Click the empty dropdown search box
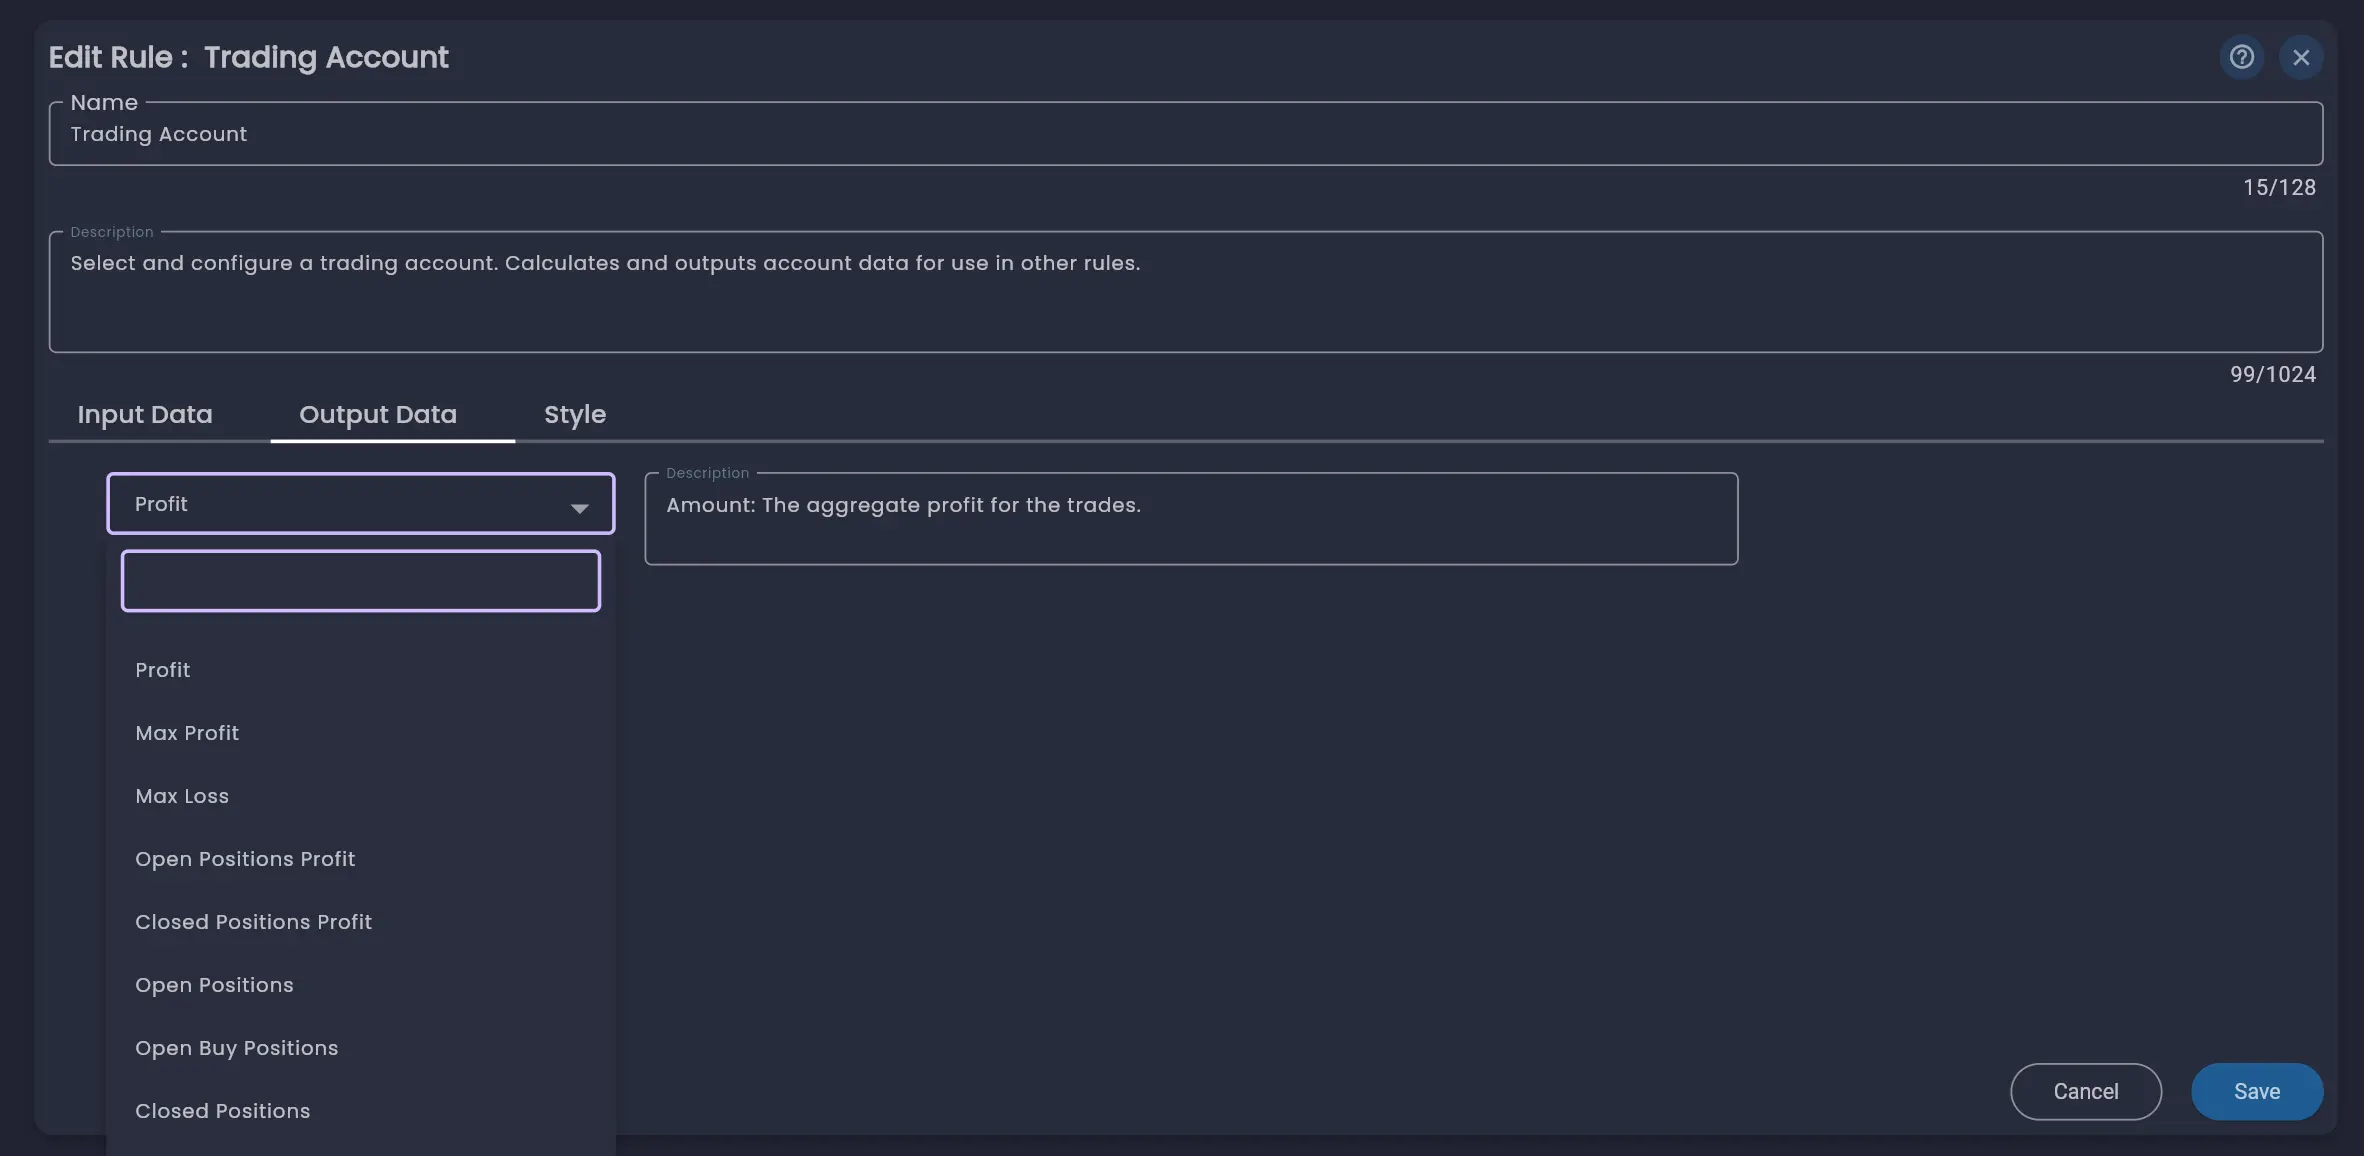 click(x=360, y=580)
